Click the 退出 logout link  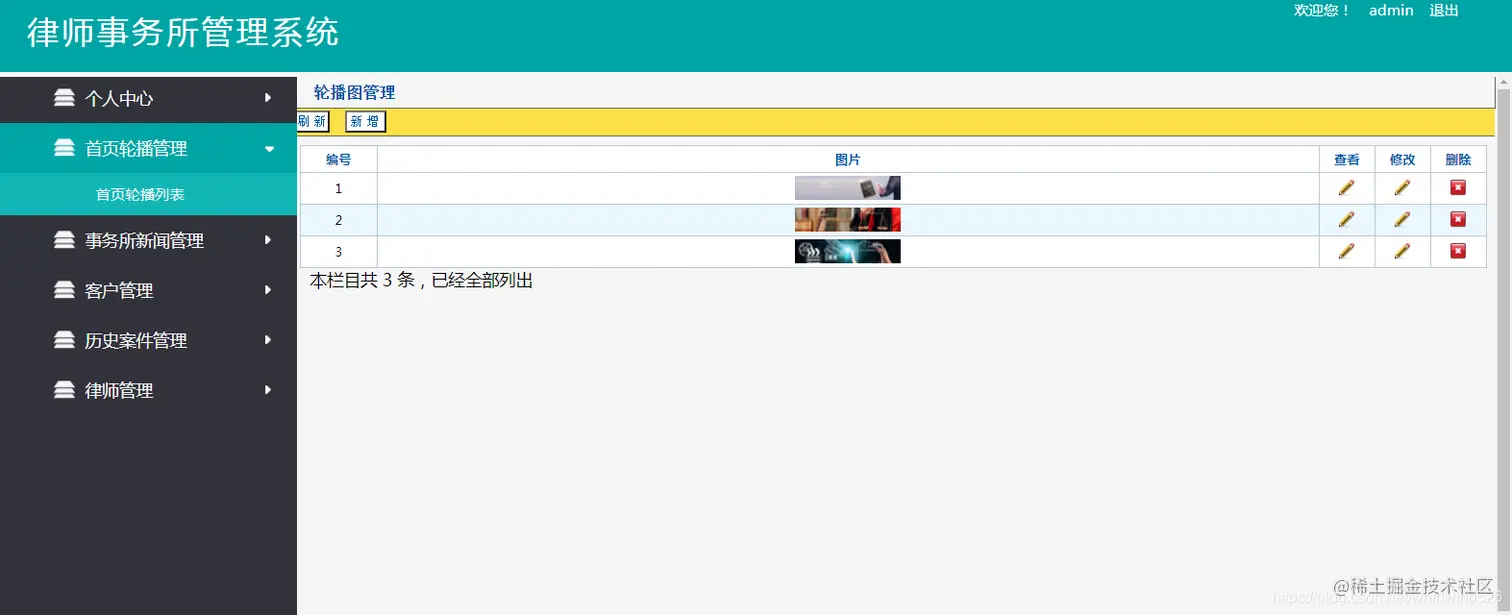pyautogui.click(x=1444, y=11)
